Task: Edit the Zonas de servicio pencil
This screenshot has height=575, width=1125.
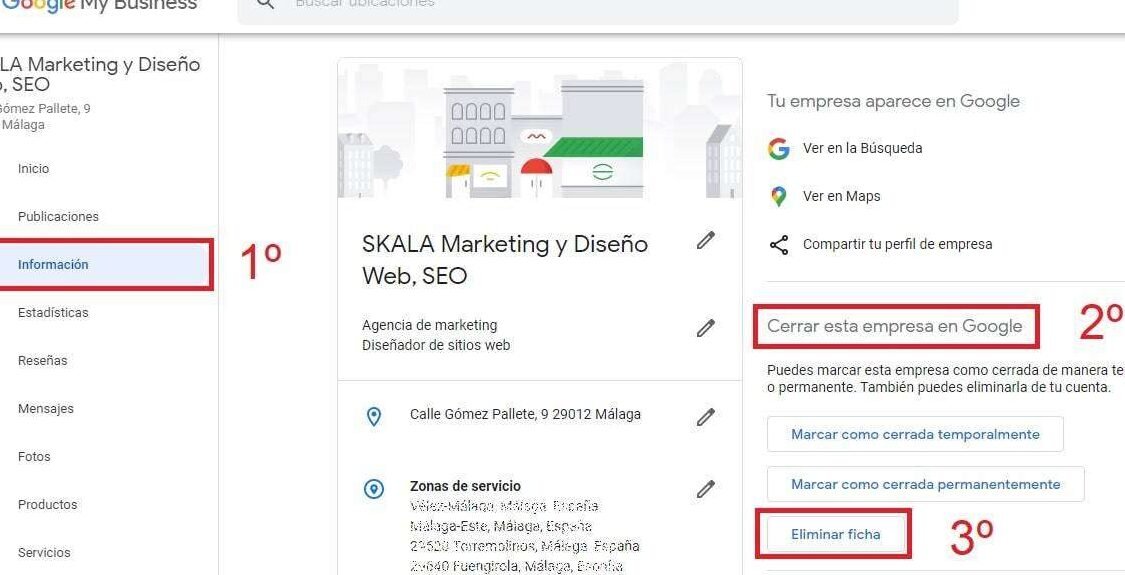Action: (x=706, y=489)
